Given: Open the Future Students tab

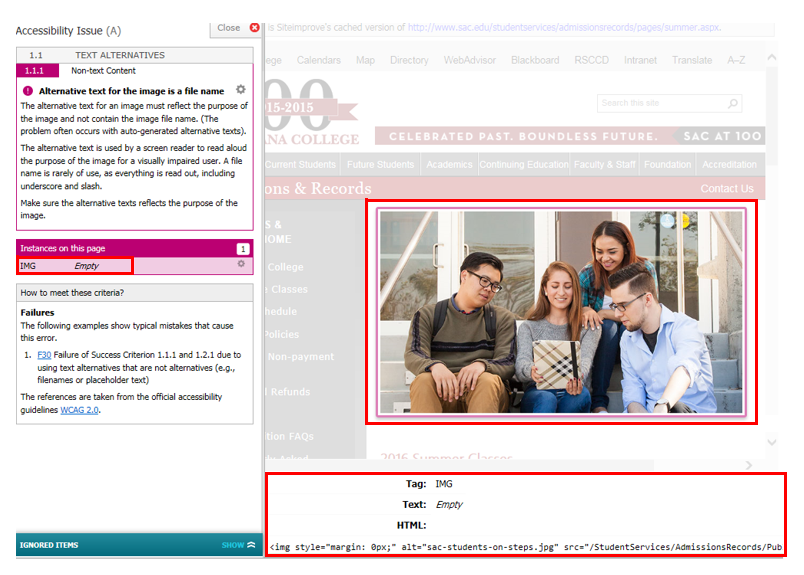Looking at the screenshot, I should pos(380,164).
